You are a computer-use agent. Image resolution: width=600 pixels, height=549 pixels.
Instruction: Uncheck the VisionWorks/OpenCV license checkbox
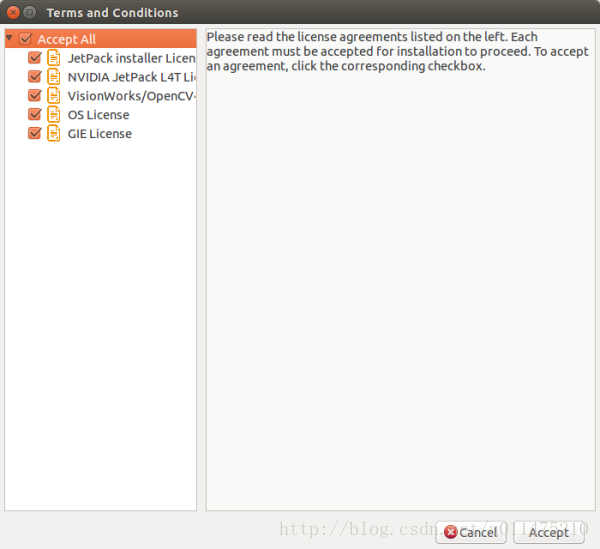pyautogui.click(x=34, y=95)
